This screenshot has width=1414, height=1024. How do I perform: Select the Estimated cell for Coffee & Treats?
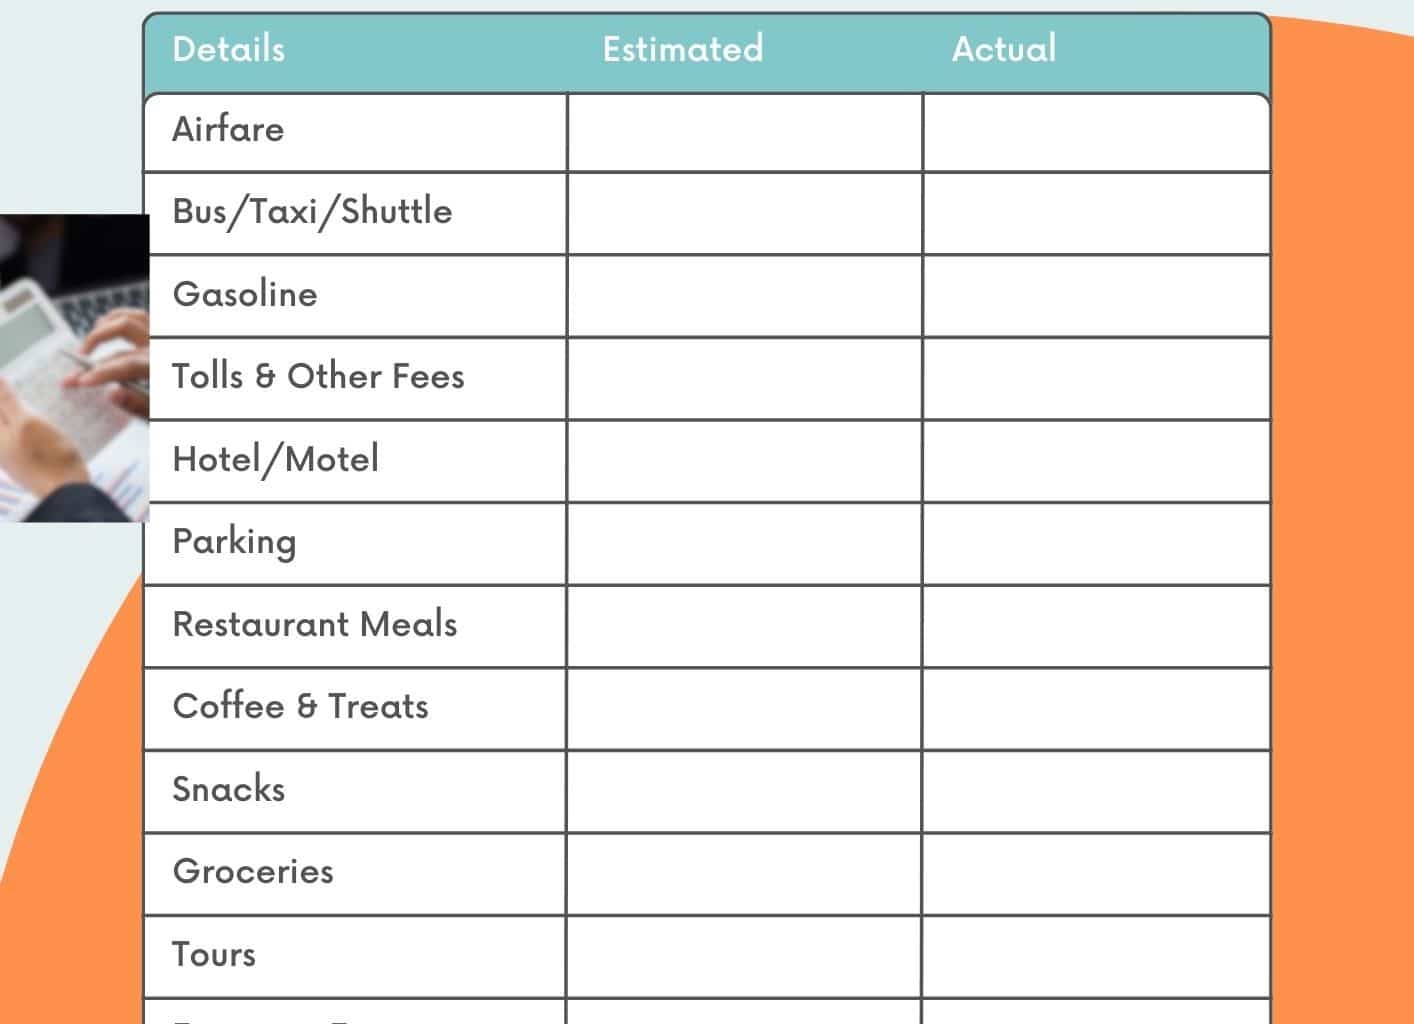point(744,708)
